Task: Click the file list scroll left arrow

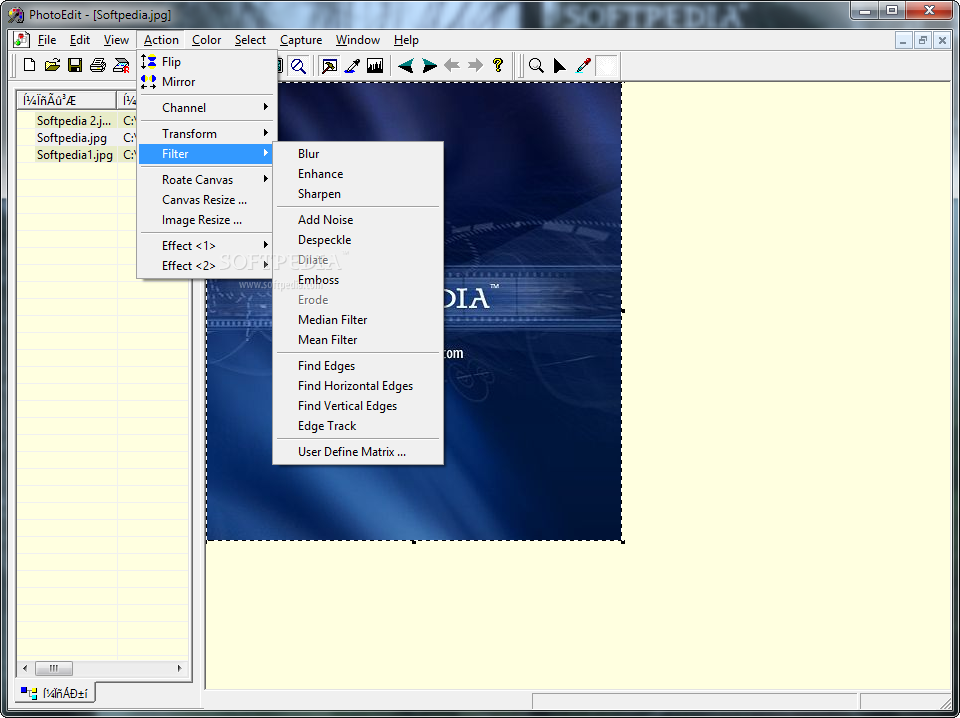Action: click(25, 668)
